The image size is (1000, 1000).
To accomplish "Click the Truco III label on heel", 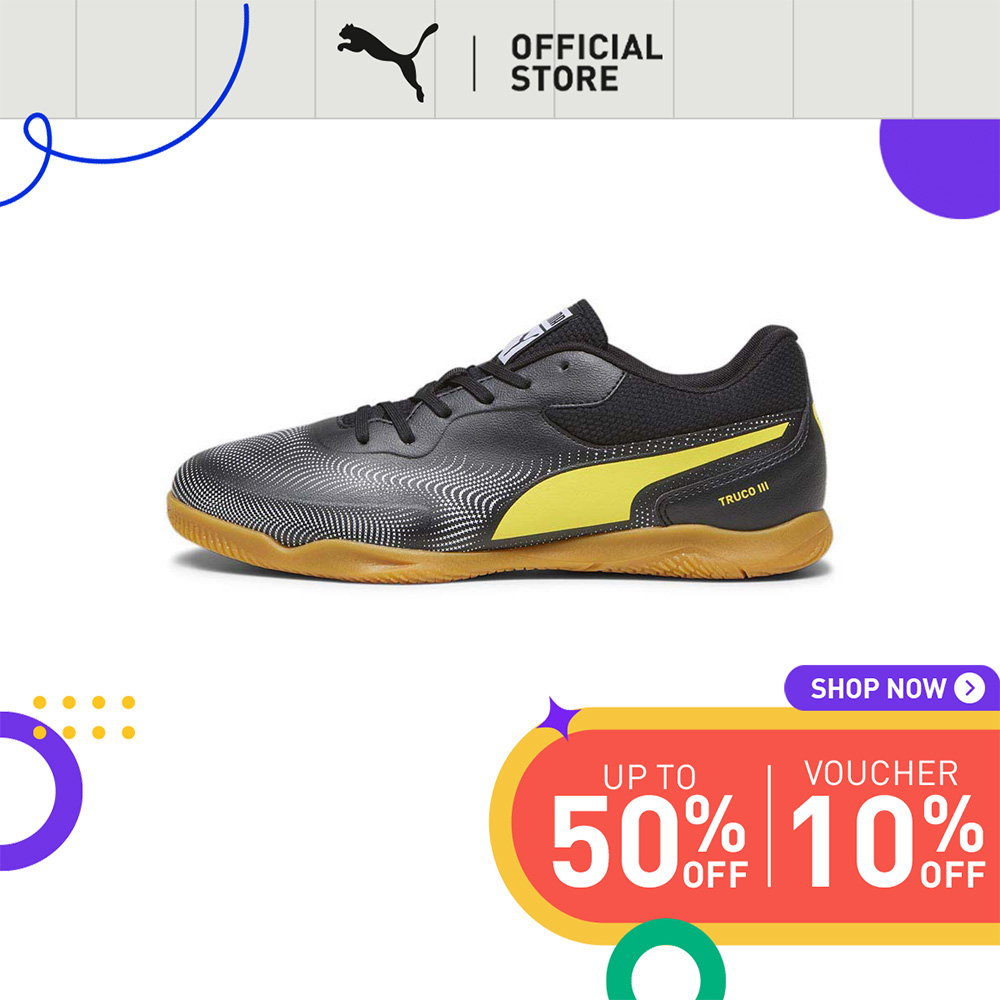I will pos(744,495).
